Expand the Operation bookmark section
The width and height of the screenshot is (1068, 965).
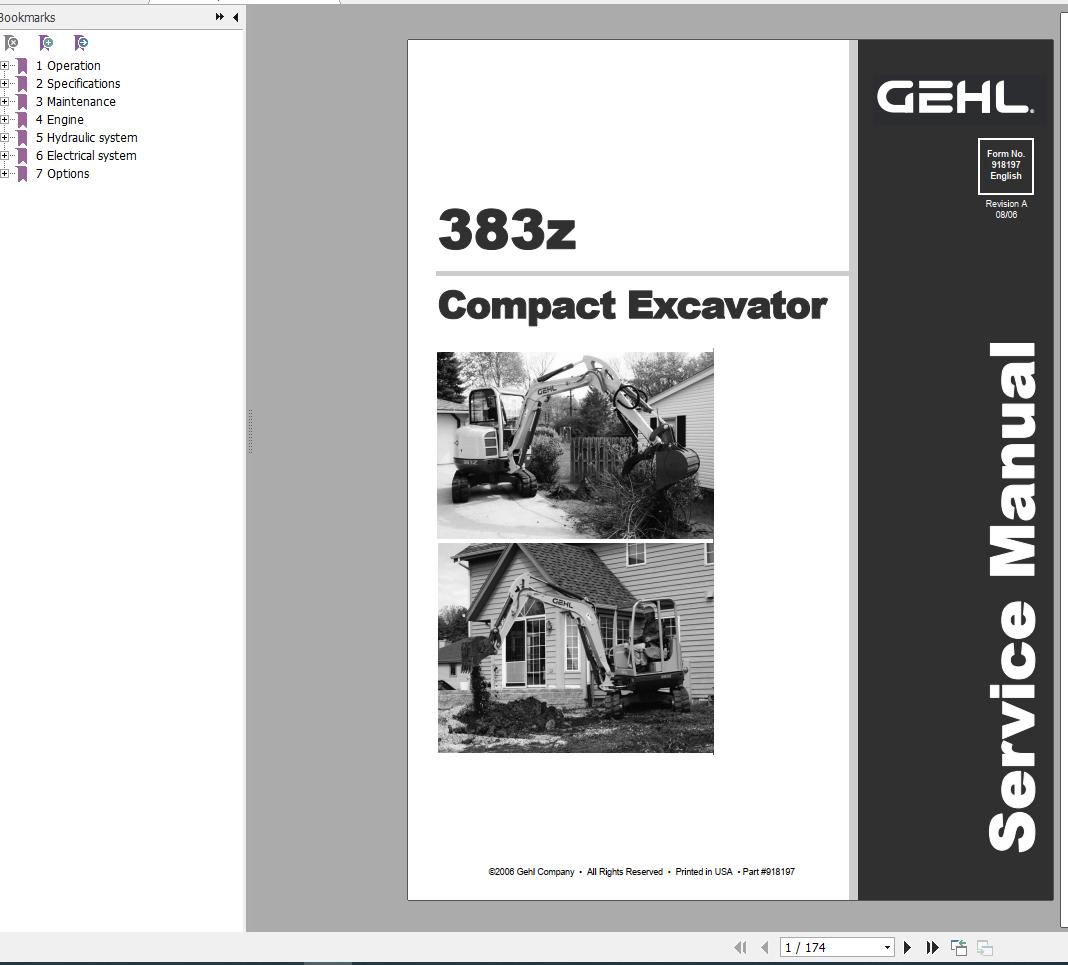(6, 65)
